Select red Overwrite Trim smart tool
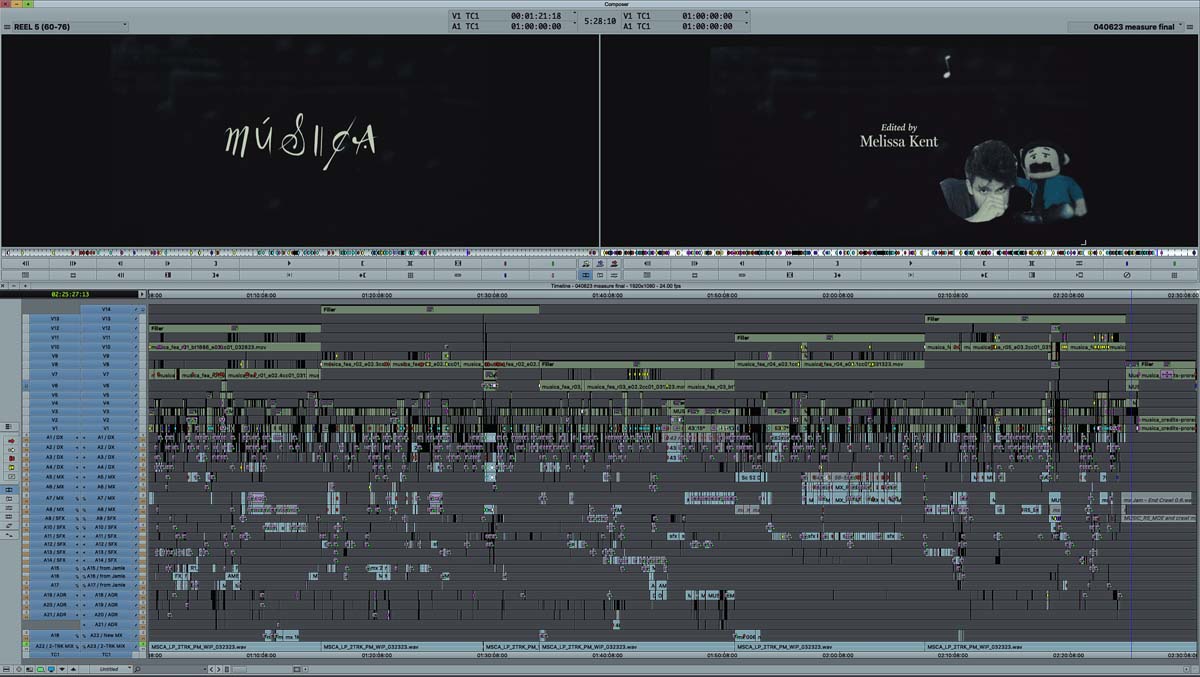1200x677 pixels. (x=11, y=458)
